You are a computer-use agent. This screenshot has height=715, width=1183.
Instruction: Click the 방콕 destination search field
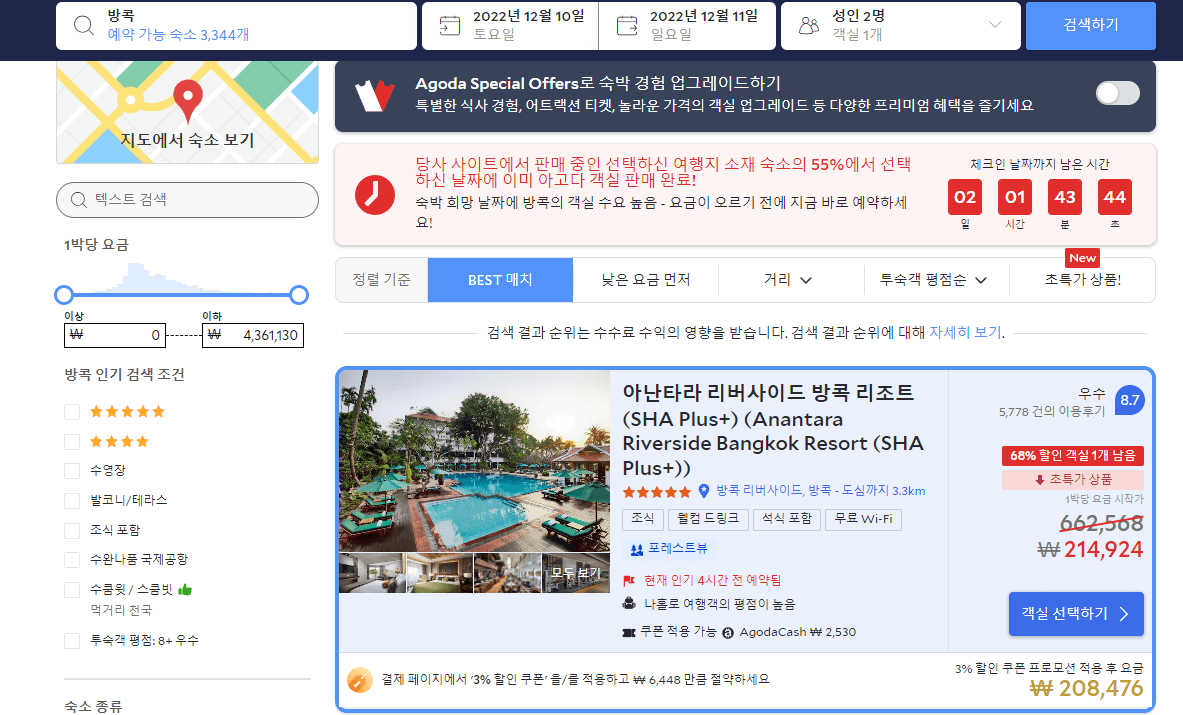(236, 26)
